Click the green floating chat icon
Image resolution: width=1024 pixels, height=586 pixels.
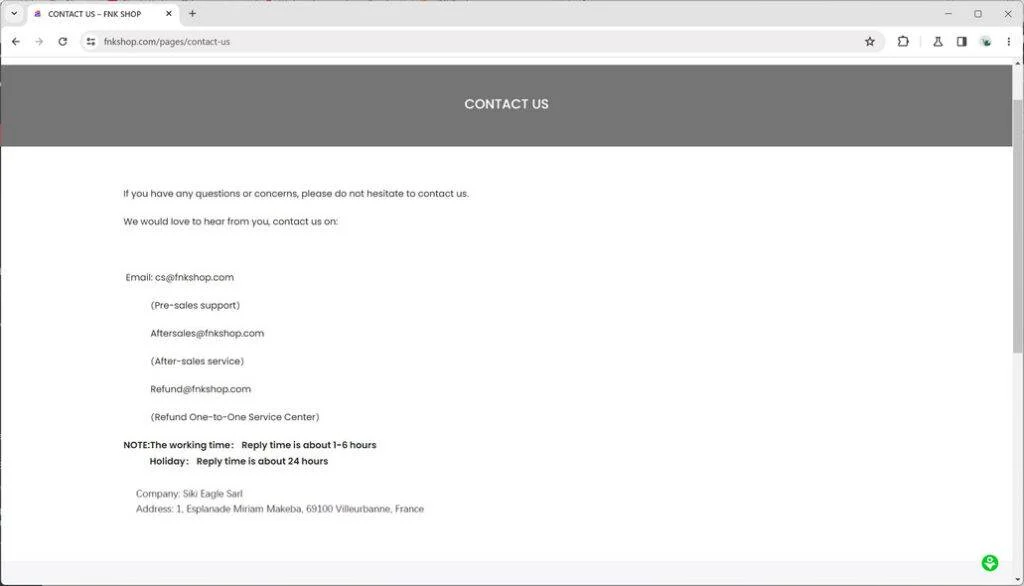click(989, 562)
